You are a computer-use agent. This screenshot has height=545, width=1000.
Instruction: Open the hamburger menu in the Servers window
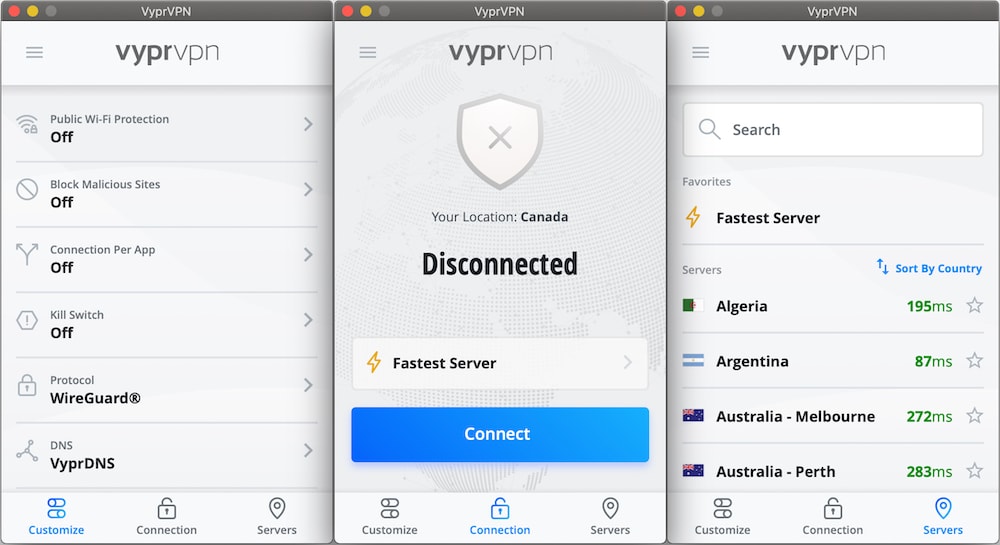click(700, 52)
